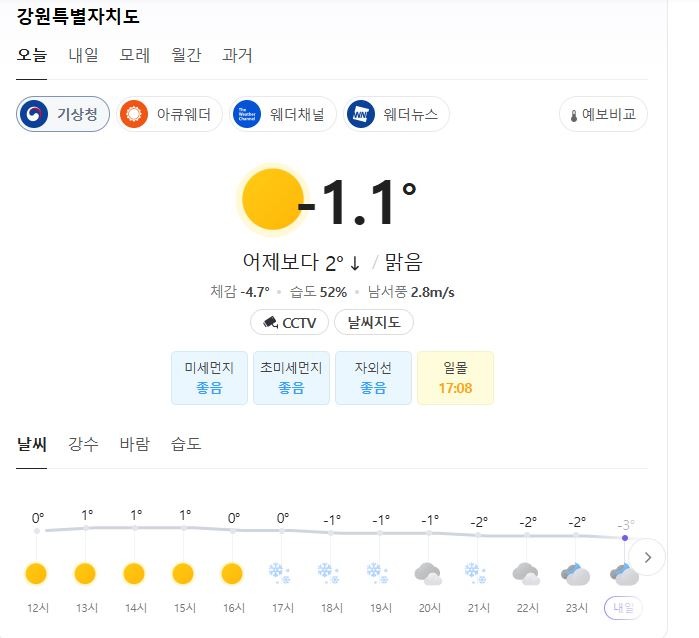Choose 웨더채널 as forecast source
Image resolution: width=699 pixels, height=638 pixels.
tap(283, 114)
